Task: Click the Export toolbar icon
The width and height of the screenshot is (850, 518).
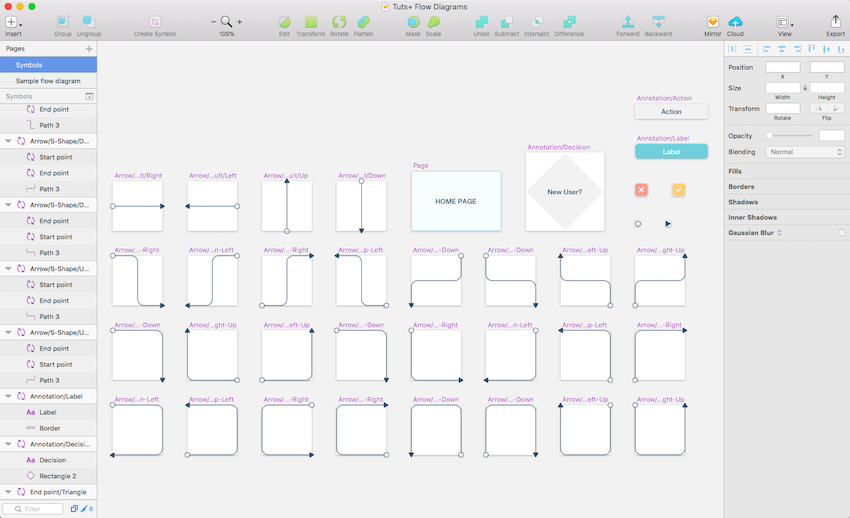Action: [x=835, y=22]
